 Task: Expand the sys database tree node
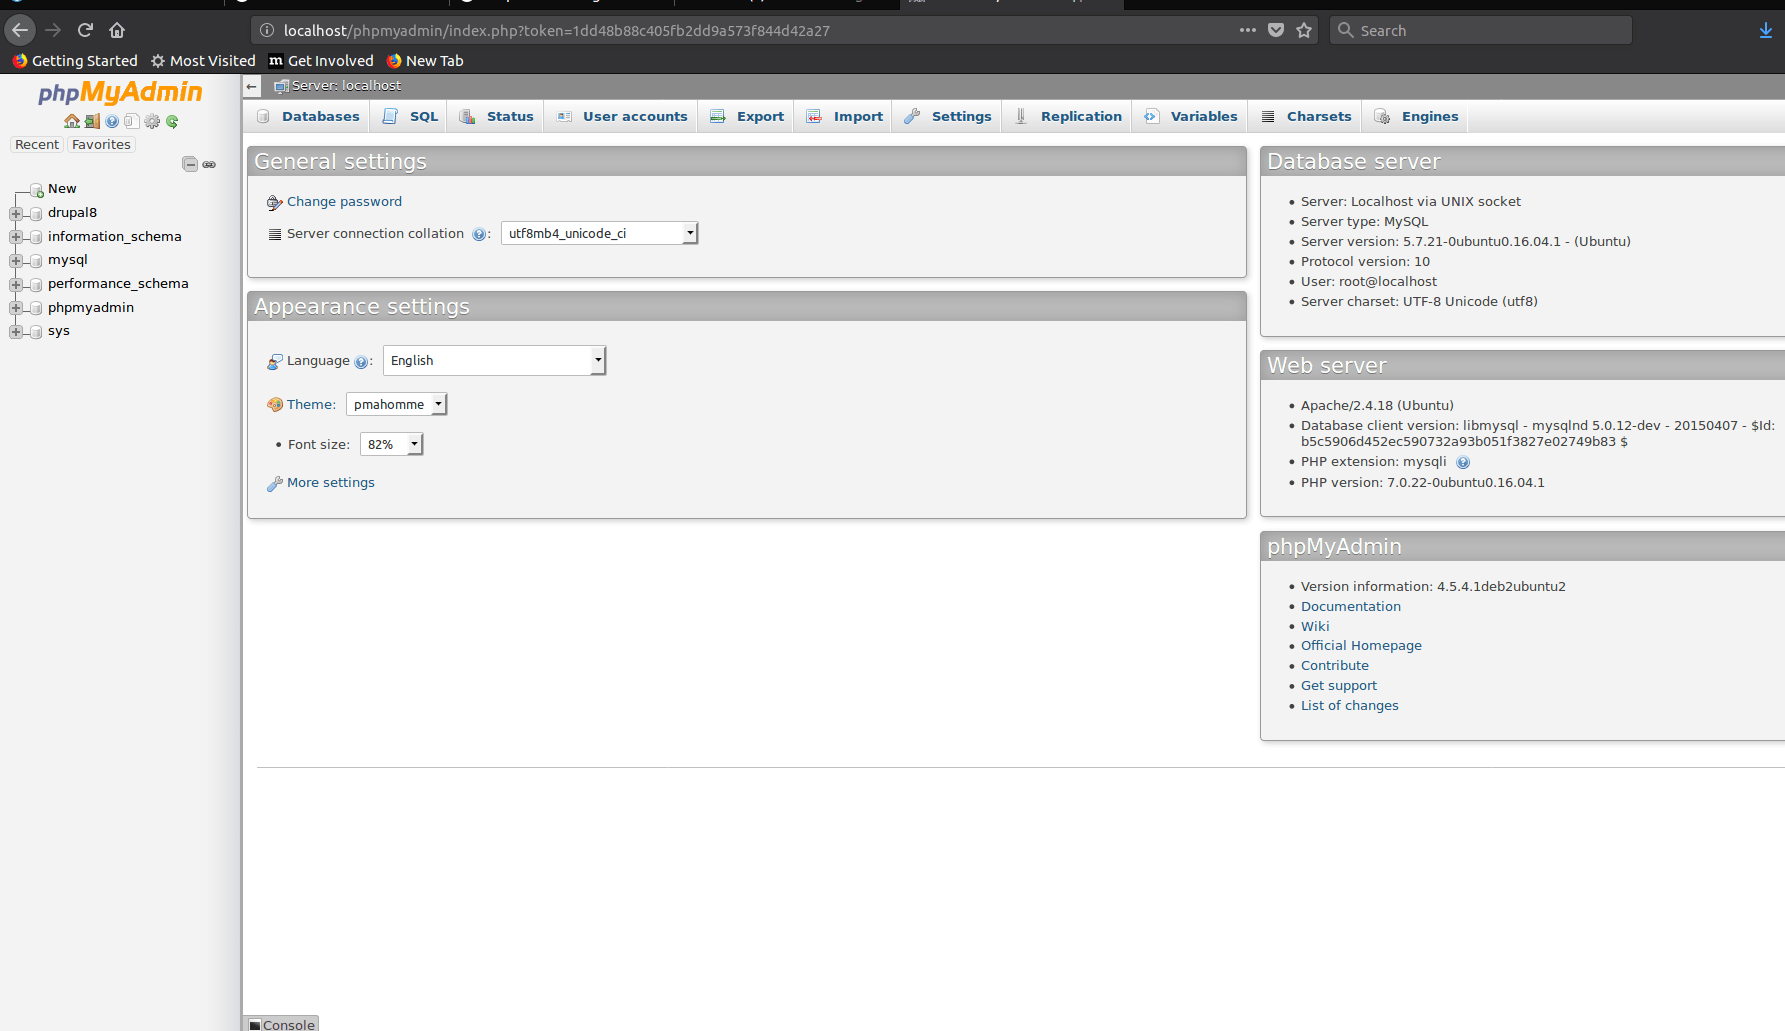(16, 331)
